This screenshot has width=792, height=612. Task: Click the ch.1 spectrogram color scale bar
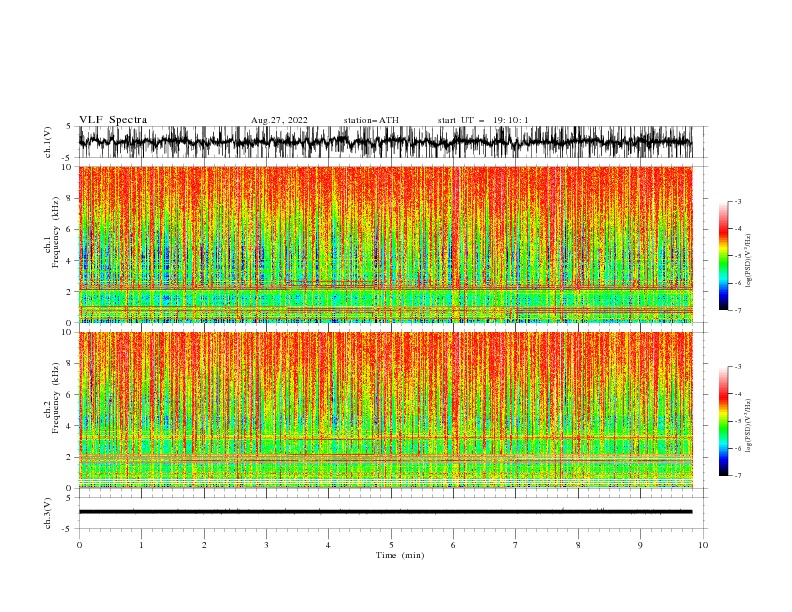pyautogui.click(x=723, y=256)
